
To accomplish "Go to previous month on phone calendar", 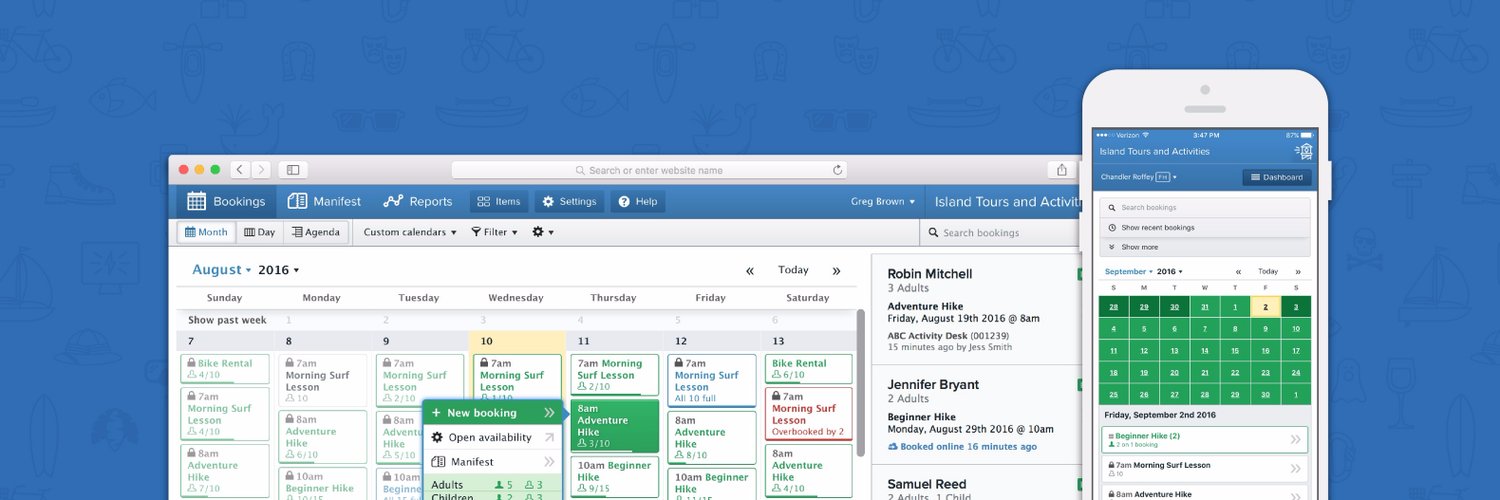I will click(1238, 272).
